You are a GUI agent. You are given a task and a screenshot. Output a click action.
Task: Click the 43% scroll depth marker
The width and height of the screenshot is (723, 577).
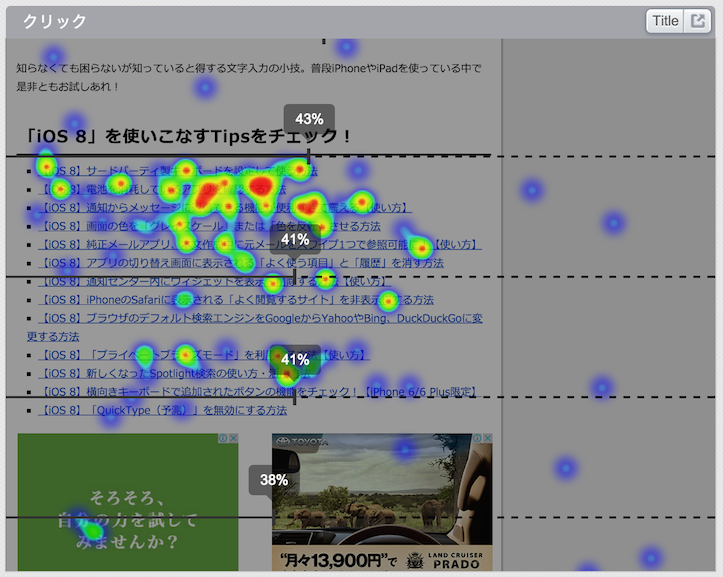308,119
